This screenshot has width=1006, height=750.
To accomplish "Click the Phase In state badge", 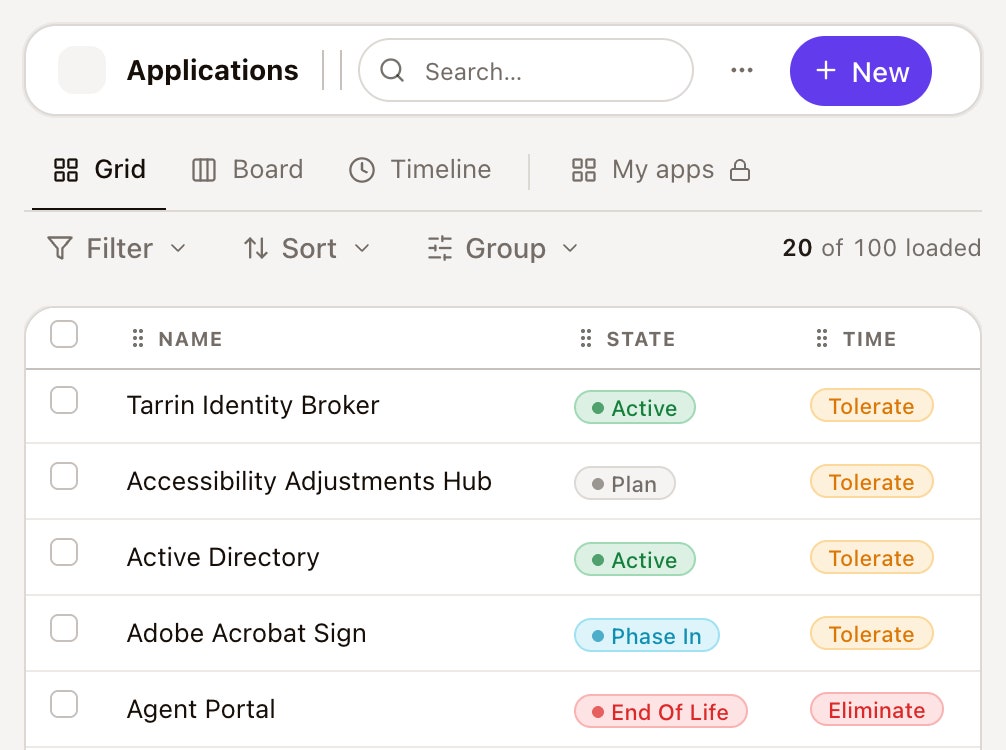I will [x=647, y=635].
